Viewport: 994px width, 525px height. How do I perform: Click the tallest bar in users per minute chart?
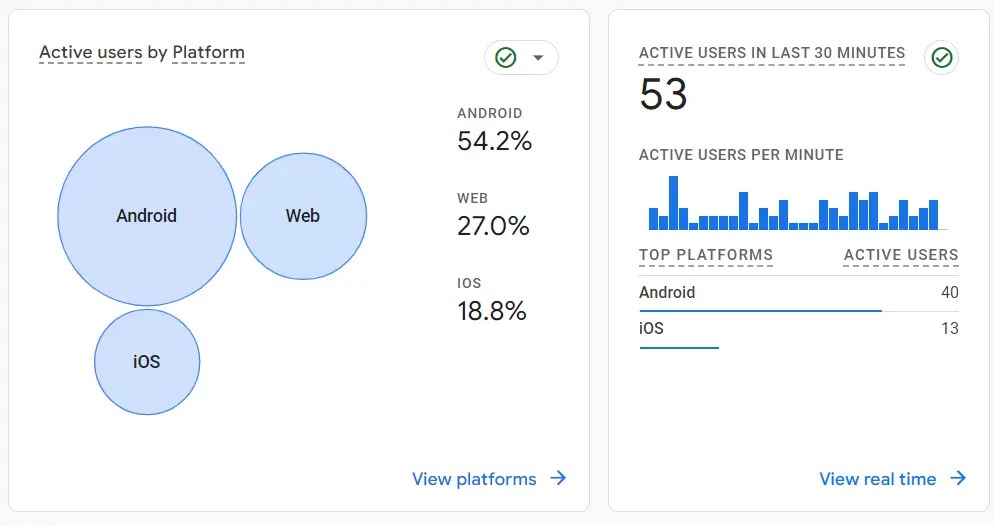[673, 203]
